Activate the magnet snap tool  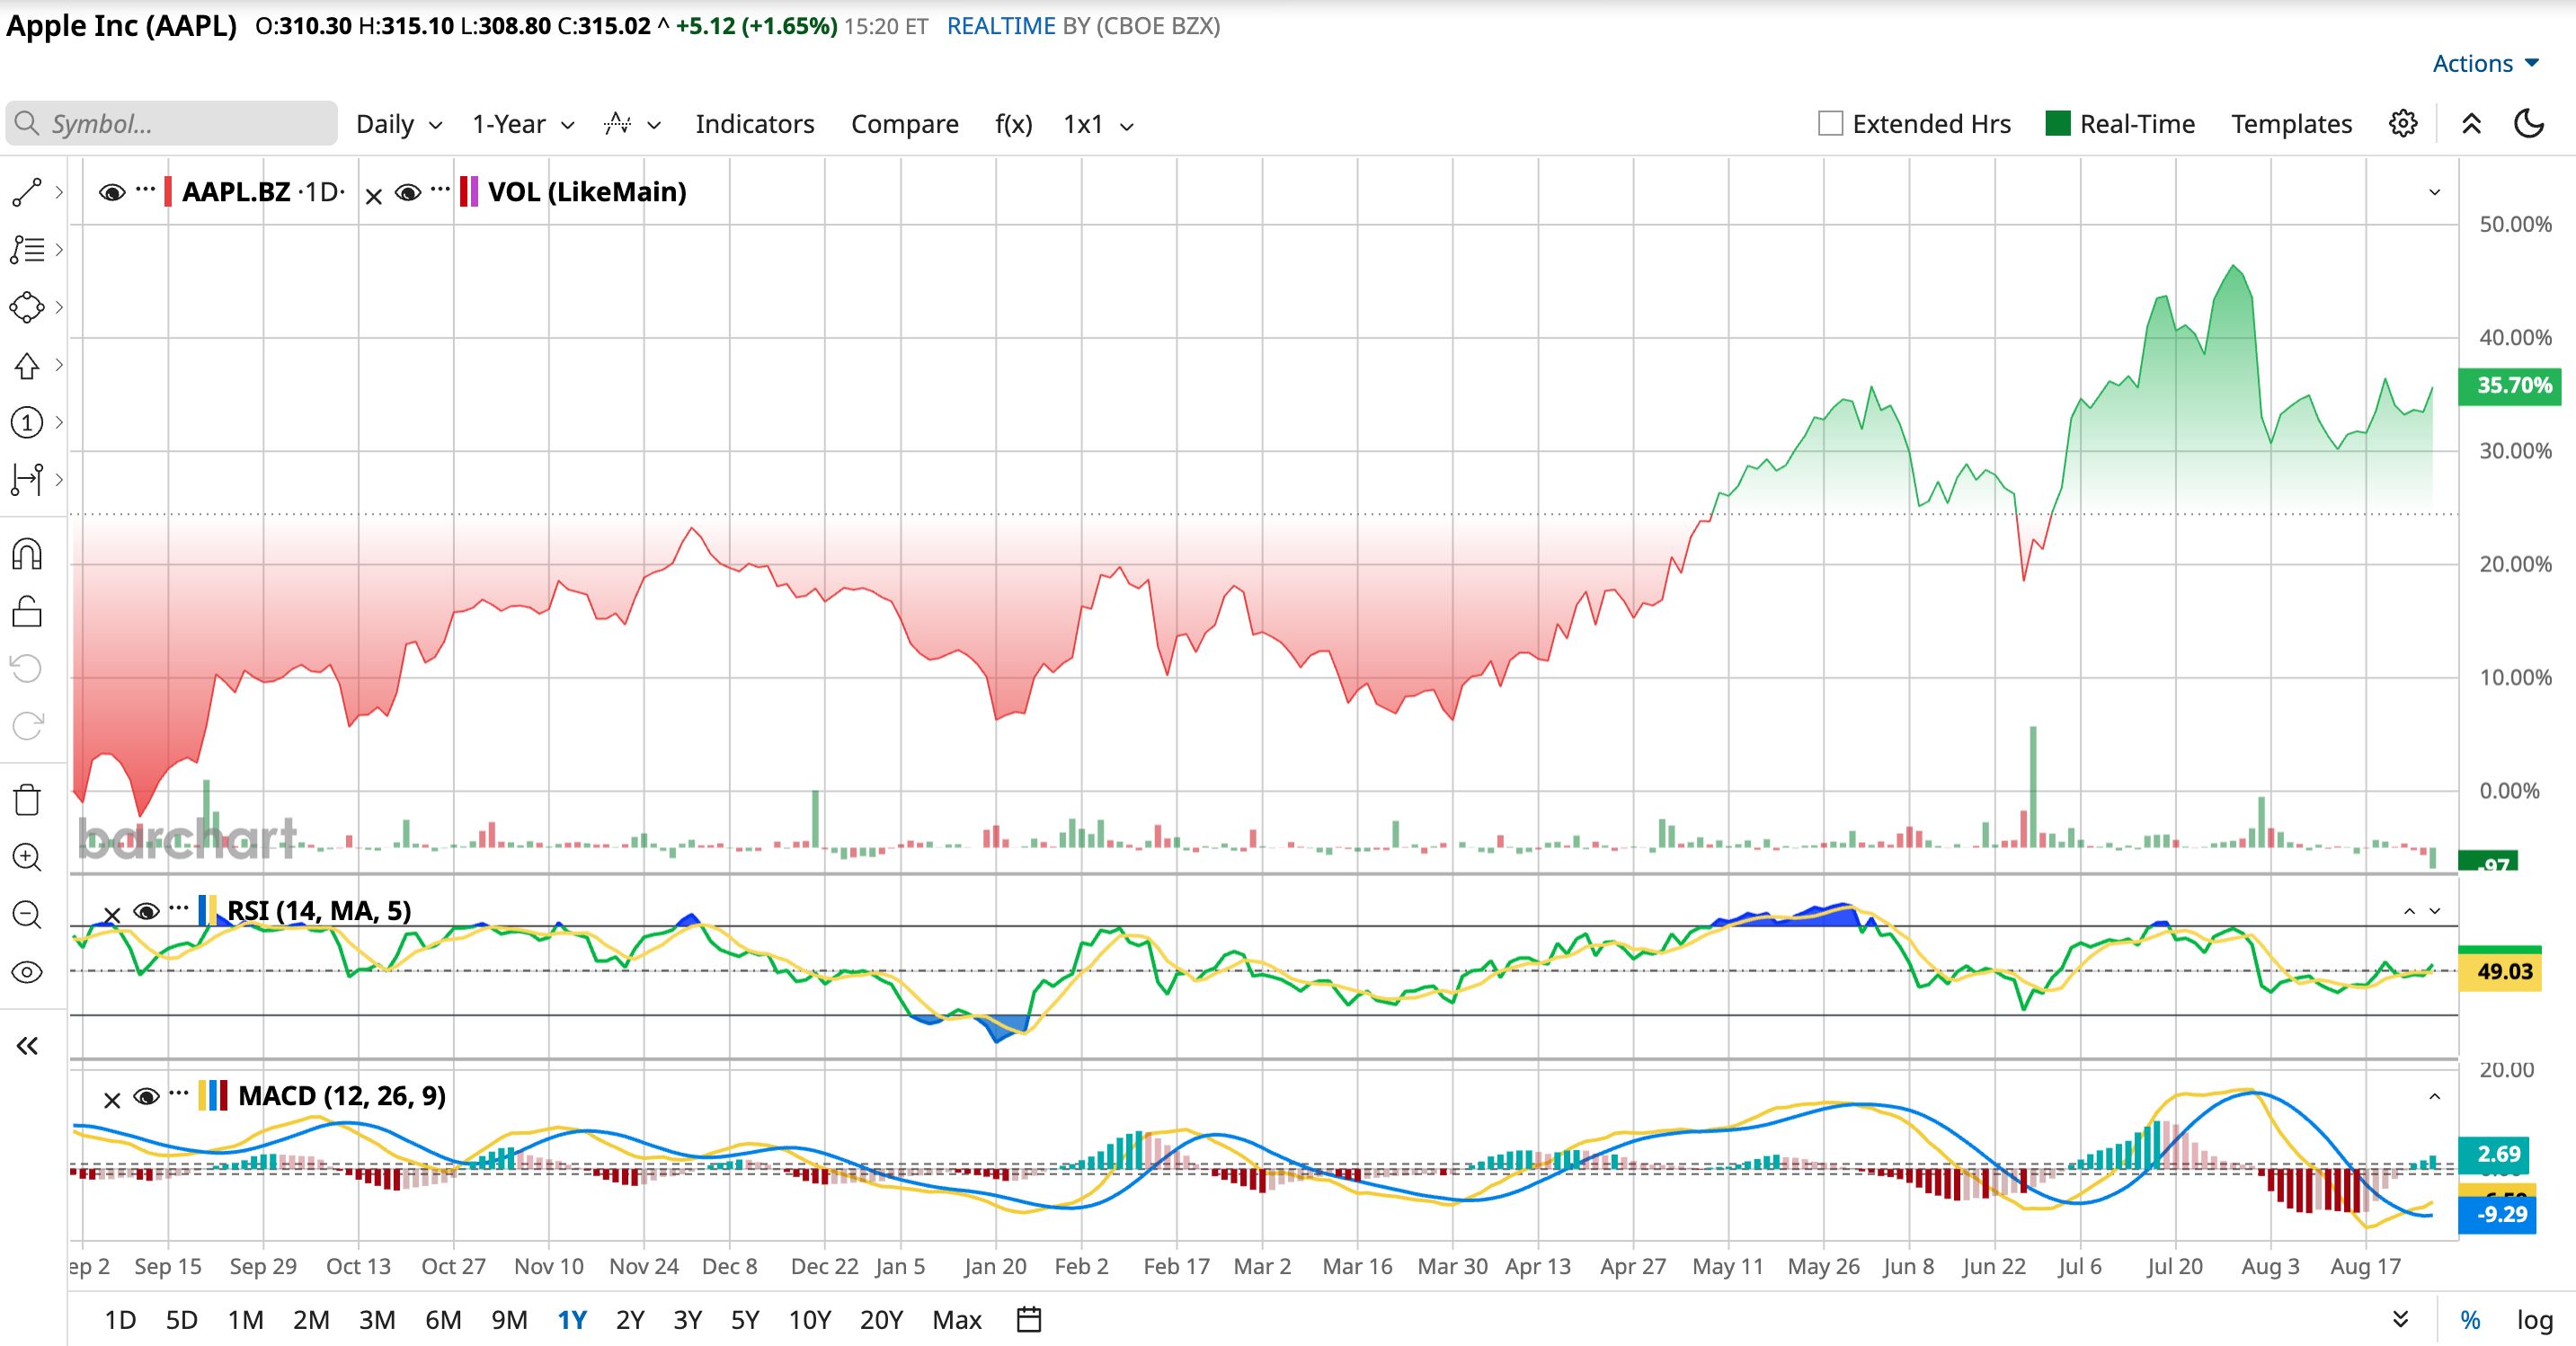pyautogui.click(x=27, y=553)
